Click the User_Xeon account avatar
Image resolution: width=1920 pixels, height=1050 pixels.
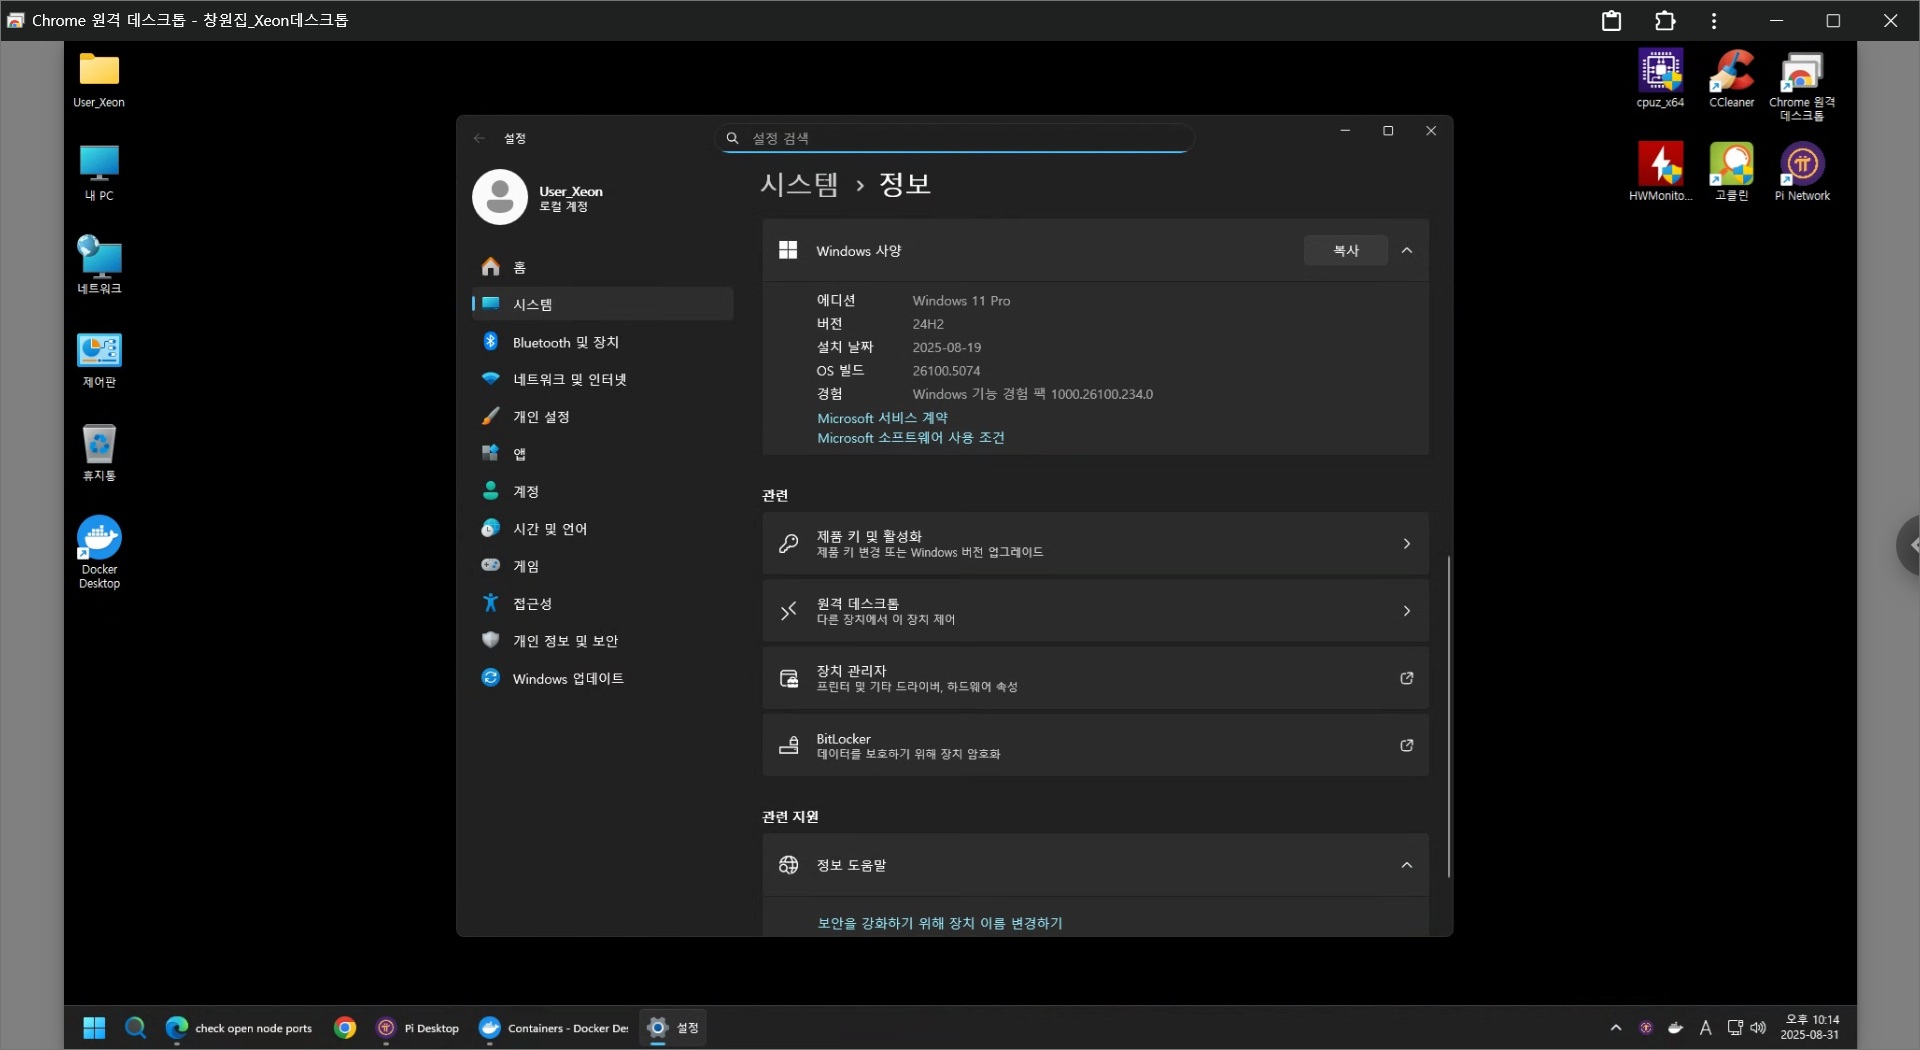[x=500, y=197]
